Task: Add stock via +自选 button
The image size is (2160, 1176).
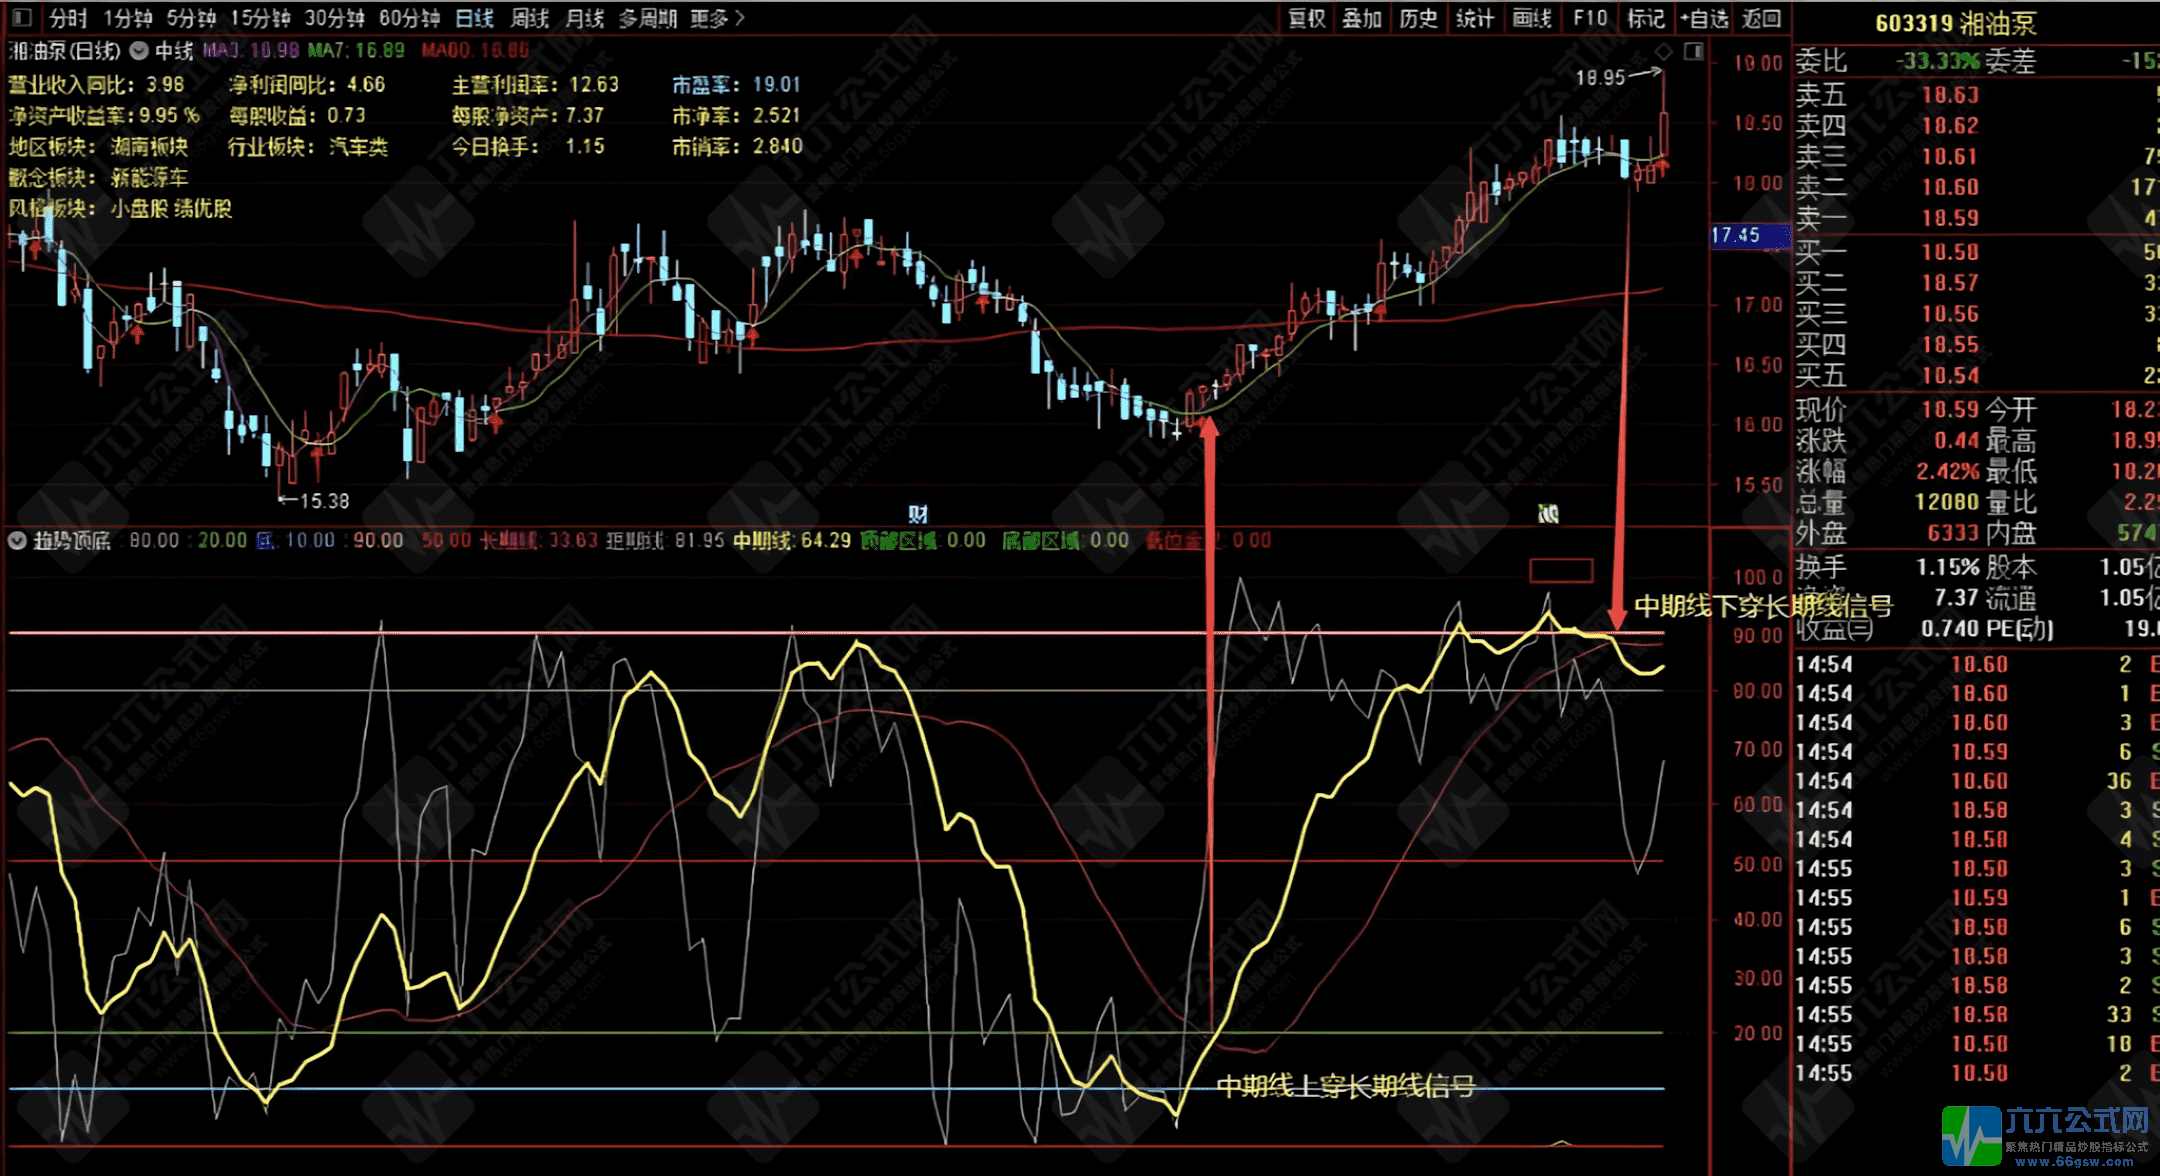Action: click(x=1705, y=18)
